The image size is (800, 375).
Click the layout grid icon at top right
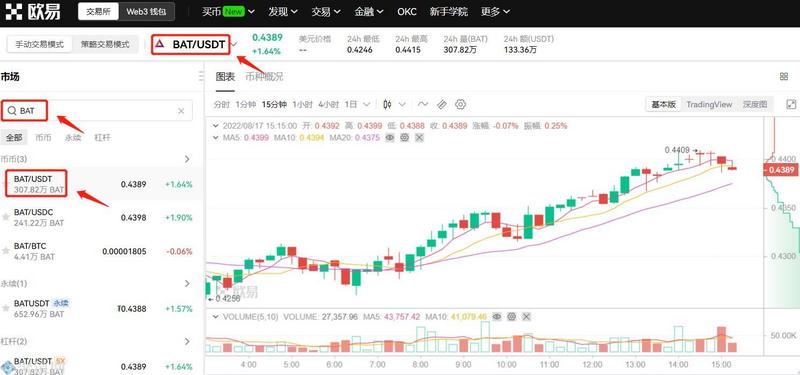(784, 77)
